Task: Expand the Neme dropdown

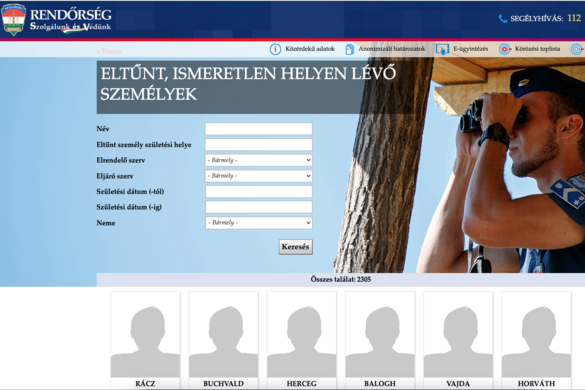Action: tap(259, 223)
